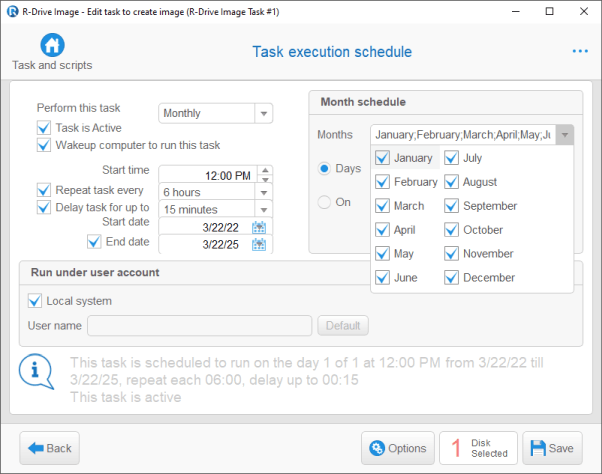This screenshot has width=602, height=474.
Task: Open the Start date calendar picker
Action: pos(259,227)
